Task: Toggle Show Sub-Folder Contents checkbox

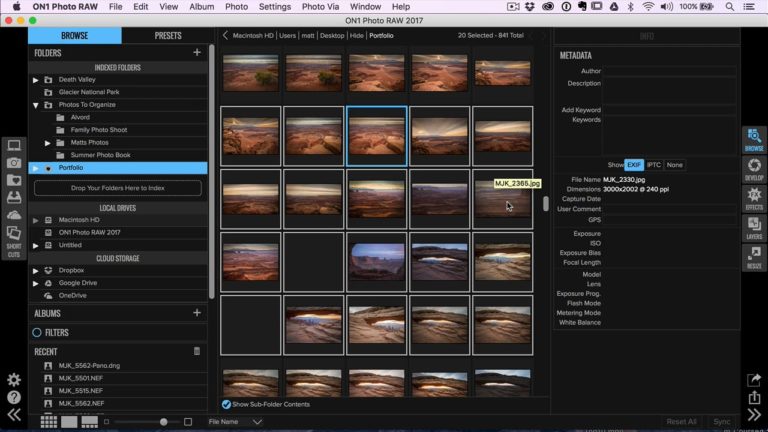Action: (x=226, y=405)
